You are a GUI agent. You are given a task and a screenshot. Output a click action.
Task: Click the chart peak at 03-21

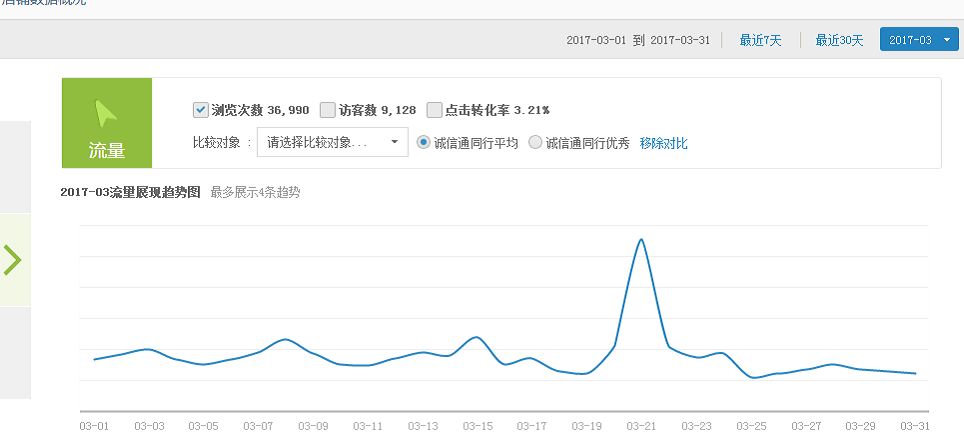641,240
